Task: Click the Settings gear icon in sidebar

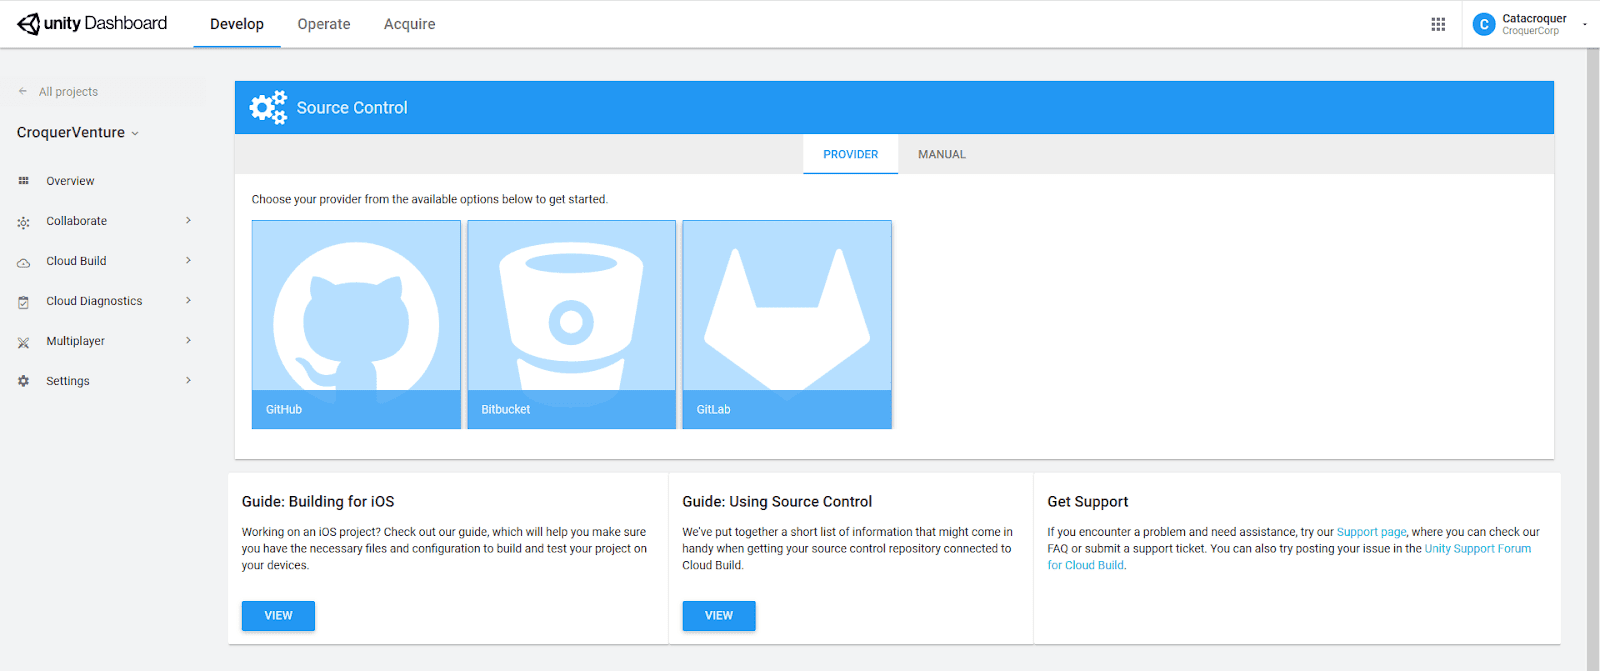Action: tap(24, 381)
